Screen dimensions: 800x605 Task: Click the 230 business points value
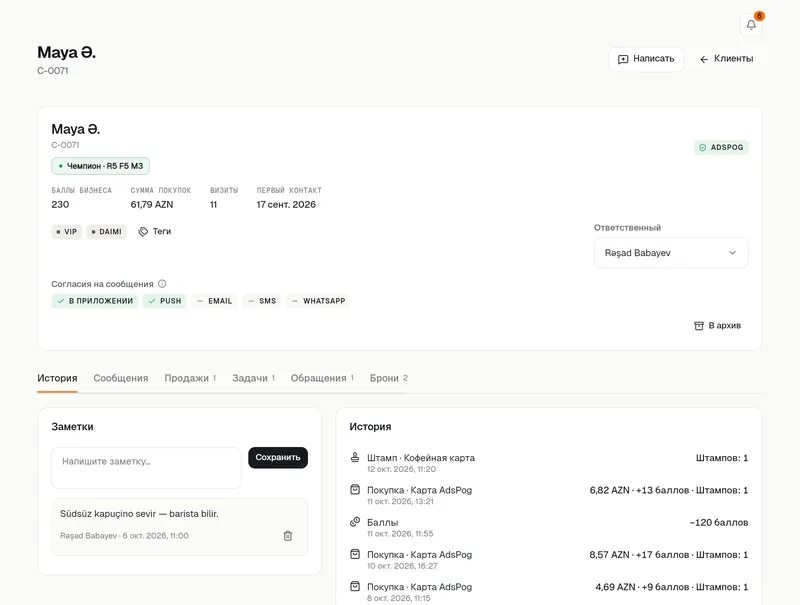tap(60, 205)
